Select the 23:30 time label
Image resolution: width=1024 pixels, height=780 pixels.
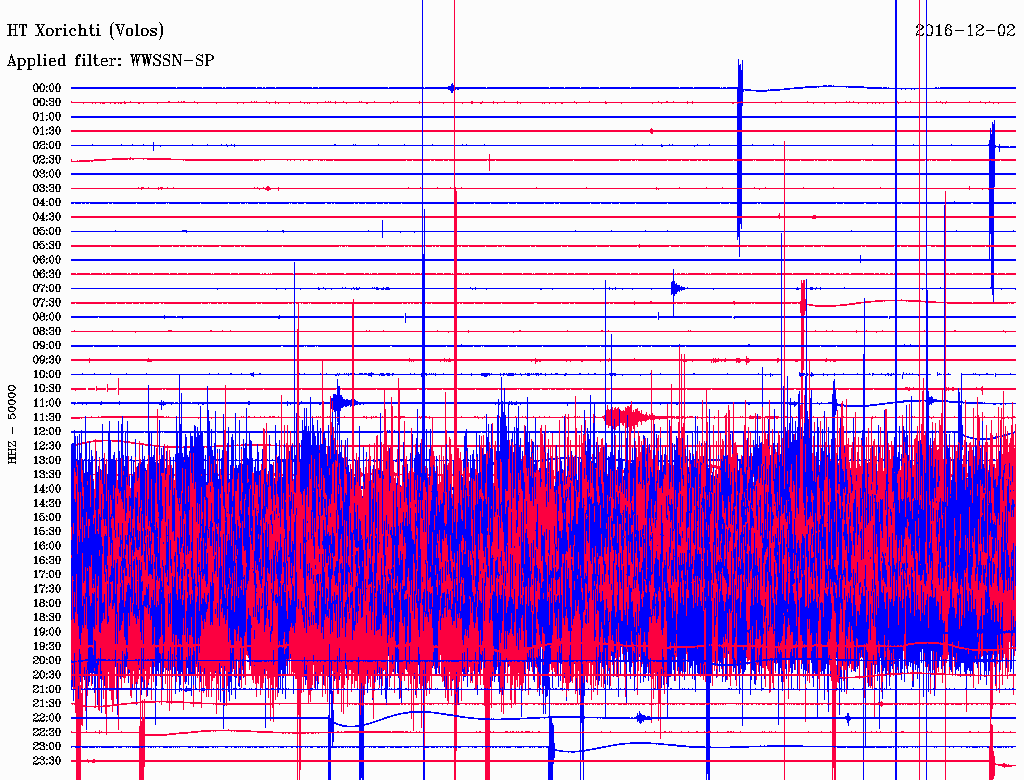tap(47, 760)
